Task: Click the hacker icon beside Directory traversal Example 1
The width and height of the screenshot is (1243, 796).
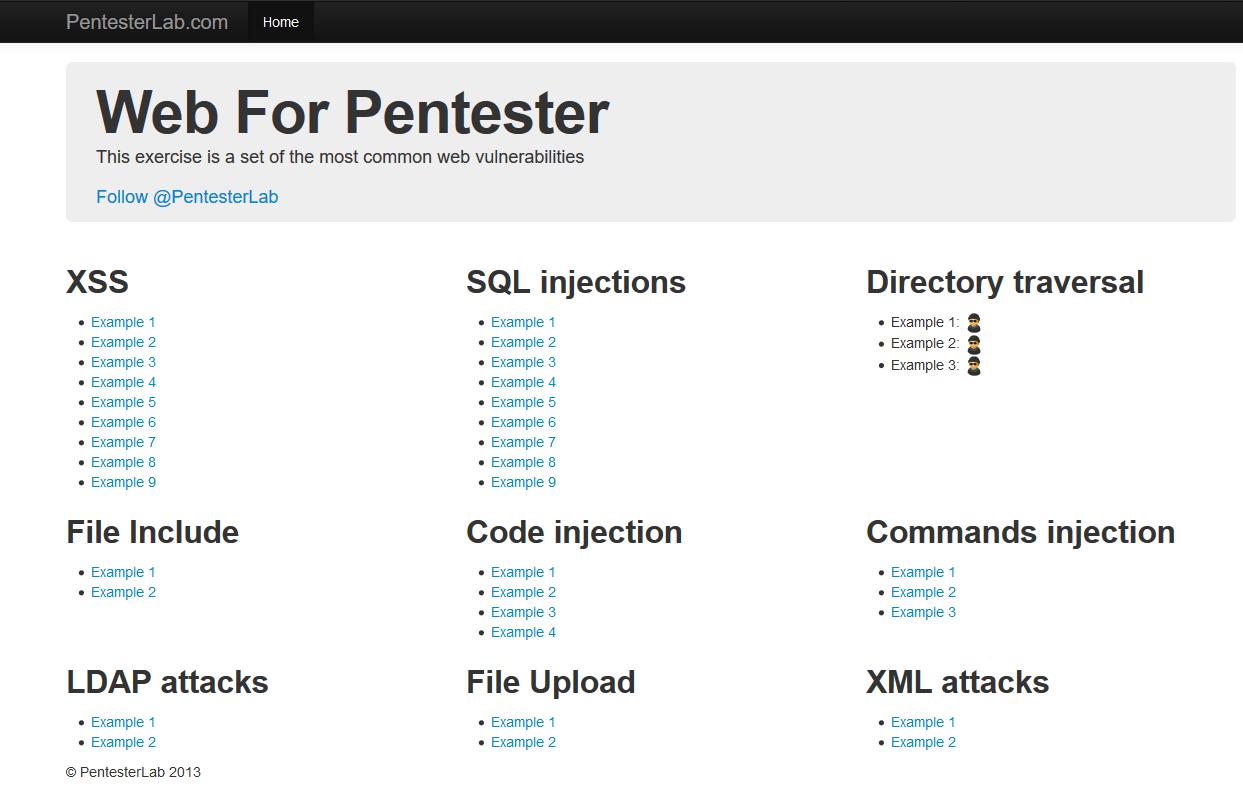Action: coord(974,323)
